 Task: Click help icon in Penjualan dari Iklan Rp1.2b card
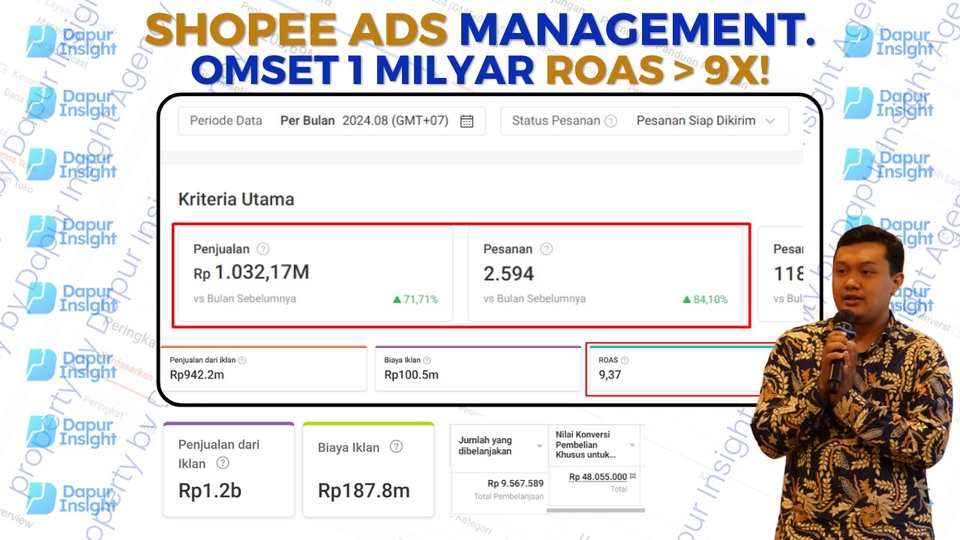223,463
